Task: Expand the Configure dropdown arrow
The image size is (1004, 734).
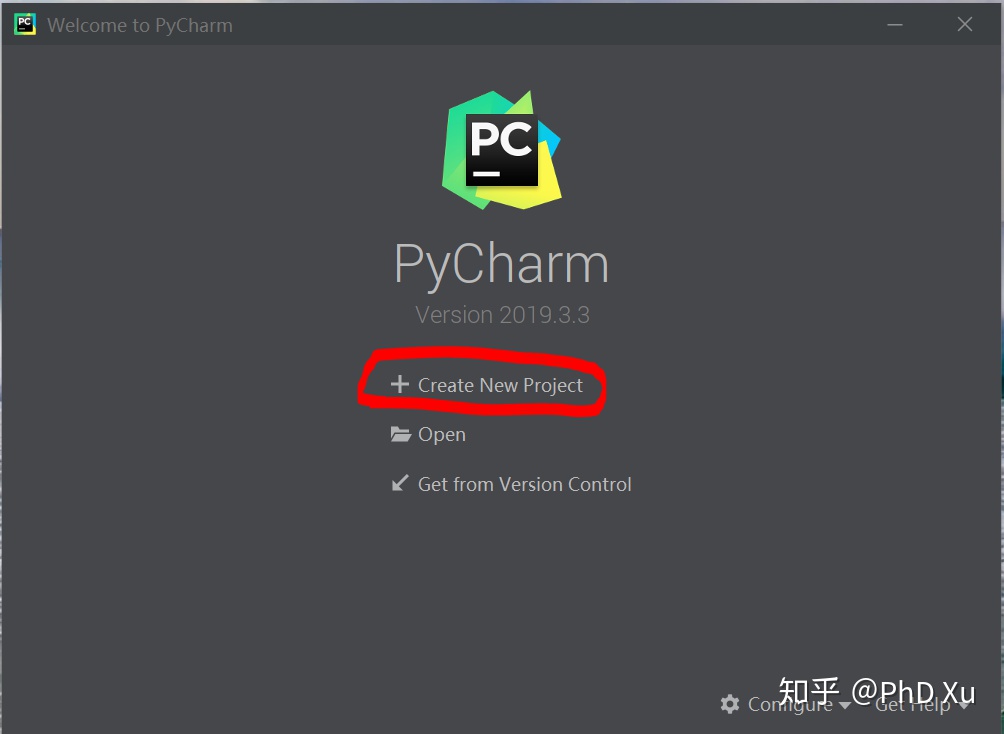Action: pyautogui.click(x=845, y=706)
